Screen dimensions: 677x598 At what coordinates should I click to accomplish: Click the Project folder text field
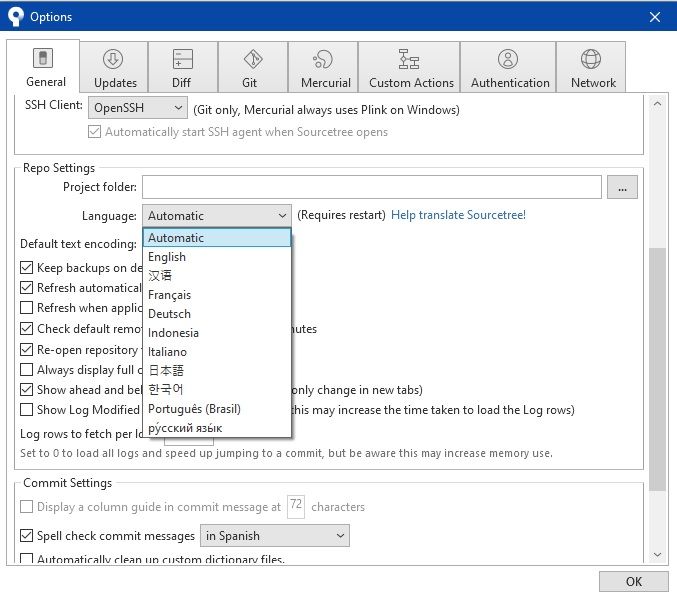(371, 187)
